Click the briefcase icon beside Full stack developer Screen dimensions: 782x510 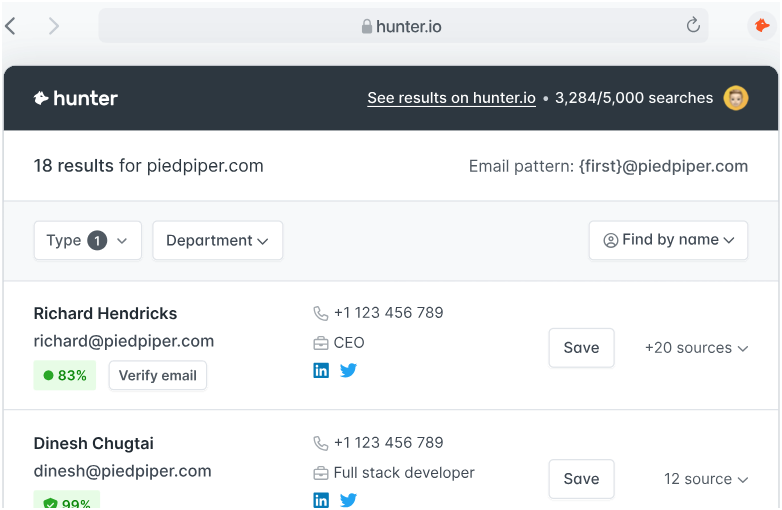tap(320, 473)
